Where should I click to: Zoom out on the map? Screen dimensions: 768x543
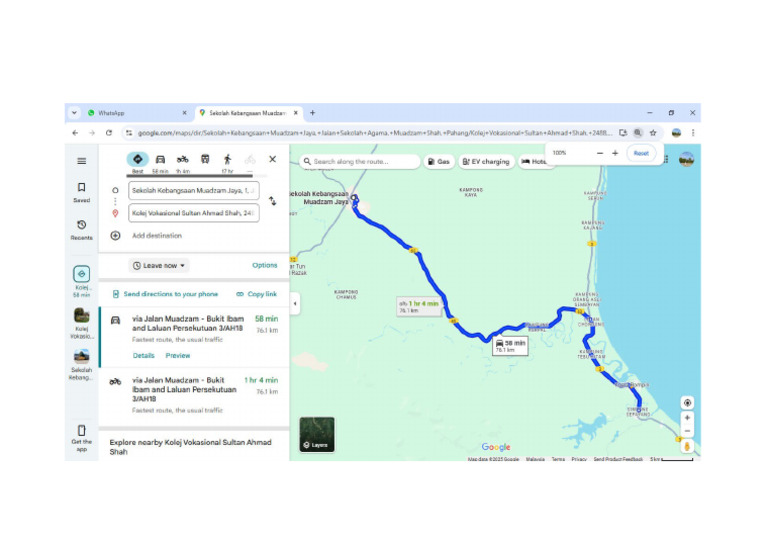pos(688,431)
